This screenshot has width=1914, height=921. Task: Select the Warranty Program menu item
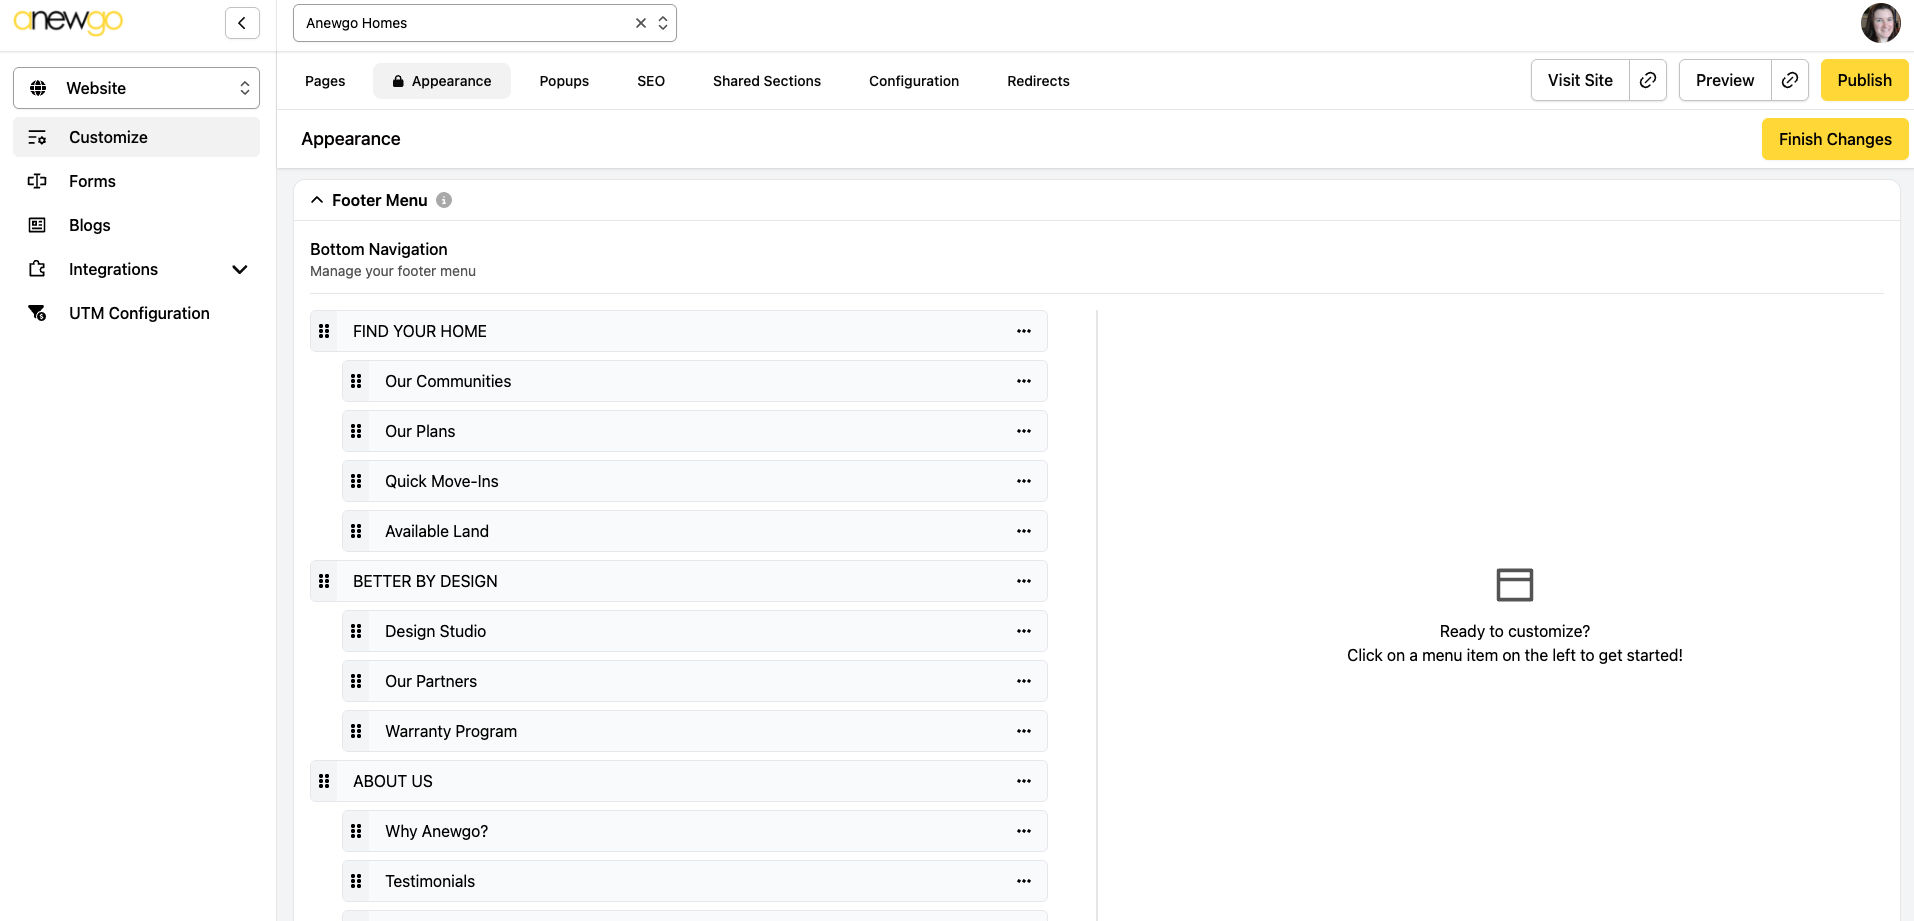tap(451, 731)
